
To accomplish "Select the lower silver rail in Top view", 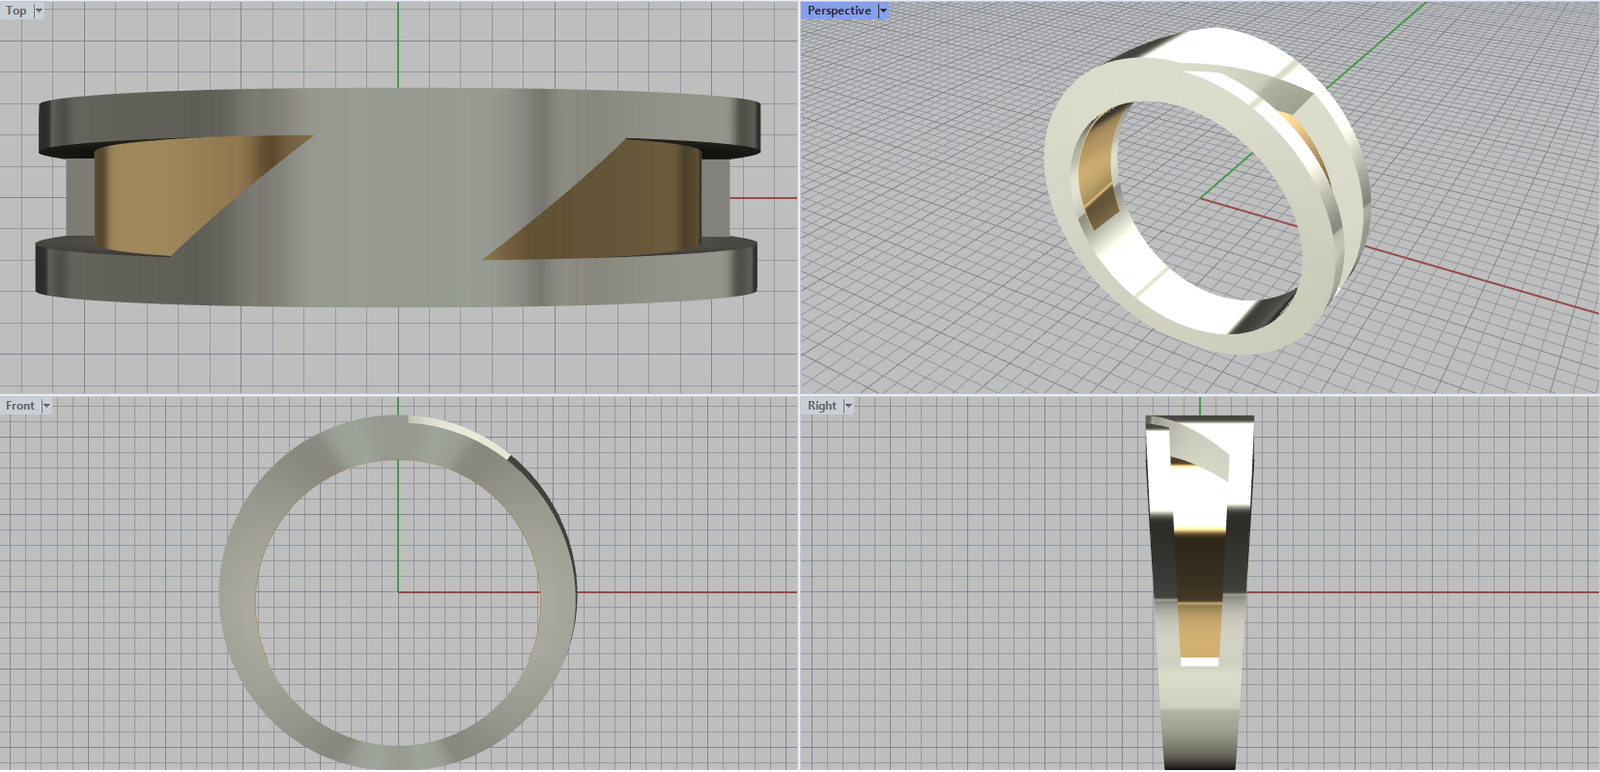I will click(x=400, y=285).
